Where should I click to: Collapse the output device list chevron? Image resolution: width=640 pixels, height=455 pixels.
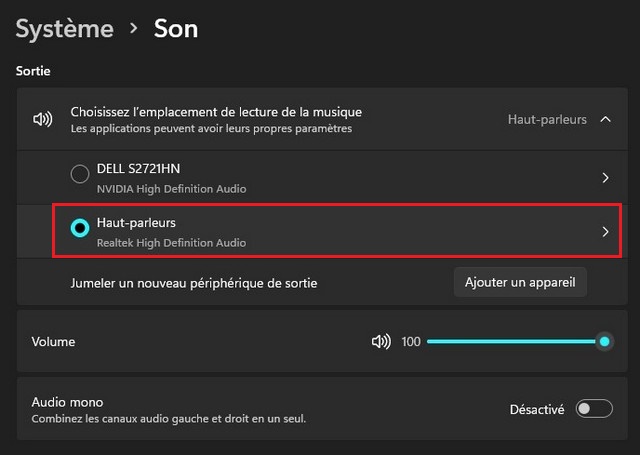coord(605,120)
